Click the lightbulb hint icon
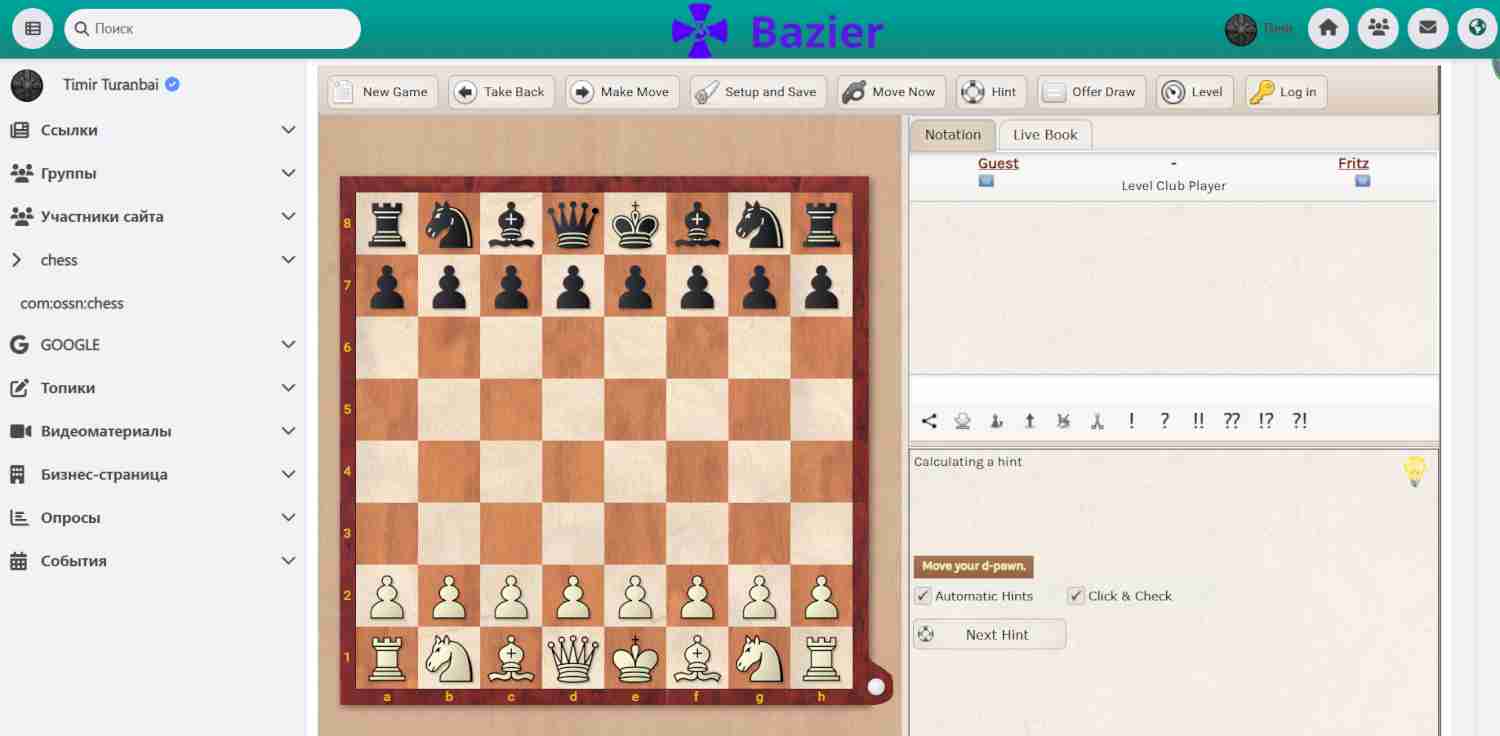 pyautogui.click(x=1414, y=471)
